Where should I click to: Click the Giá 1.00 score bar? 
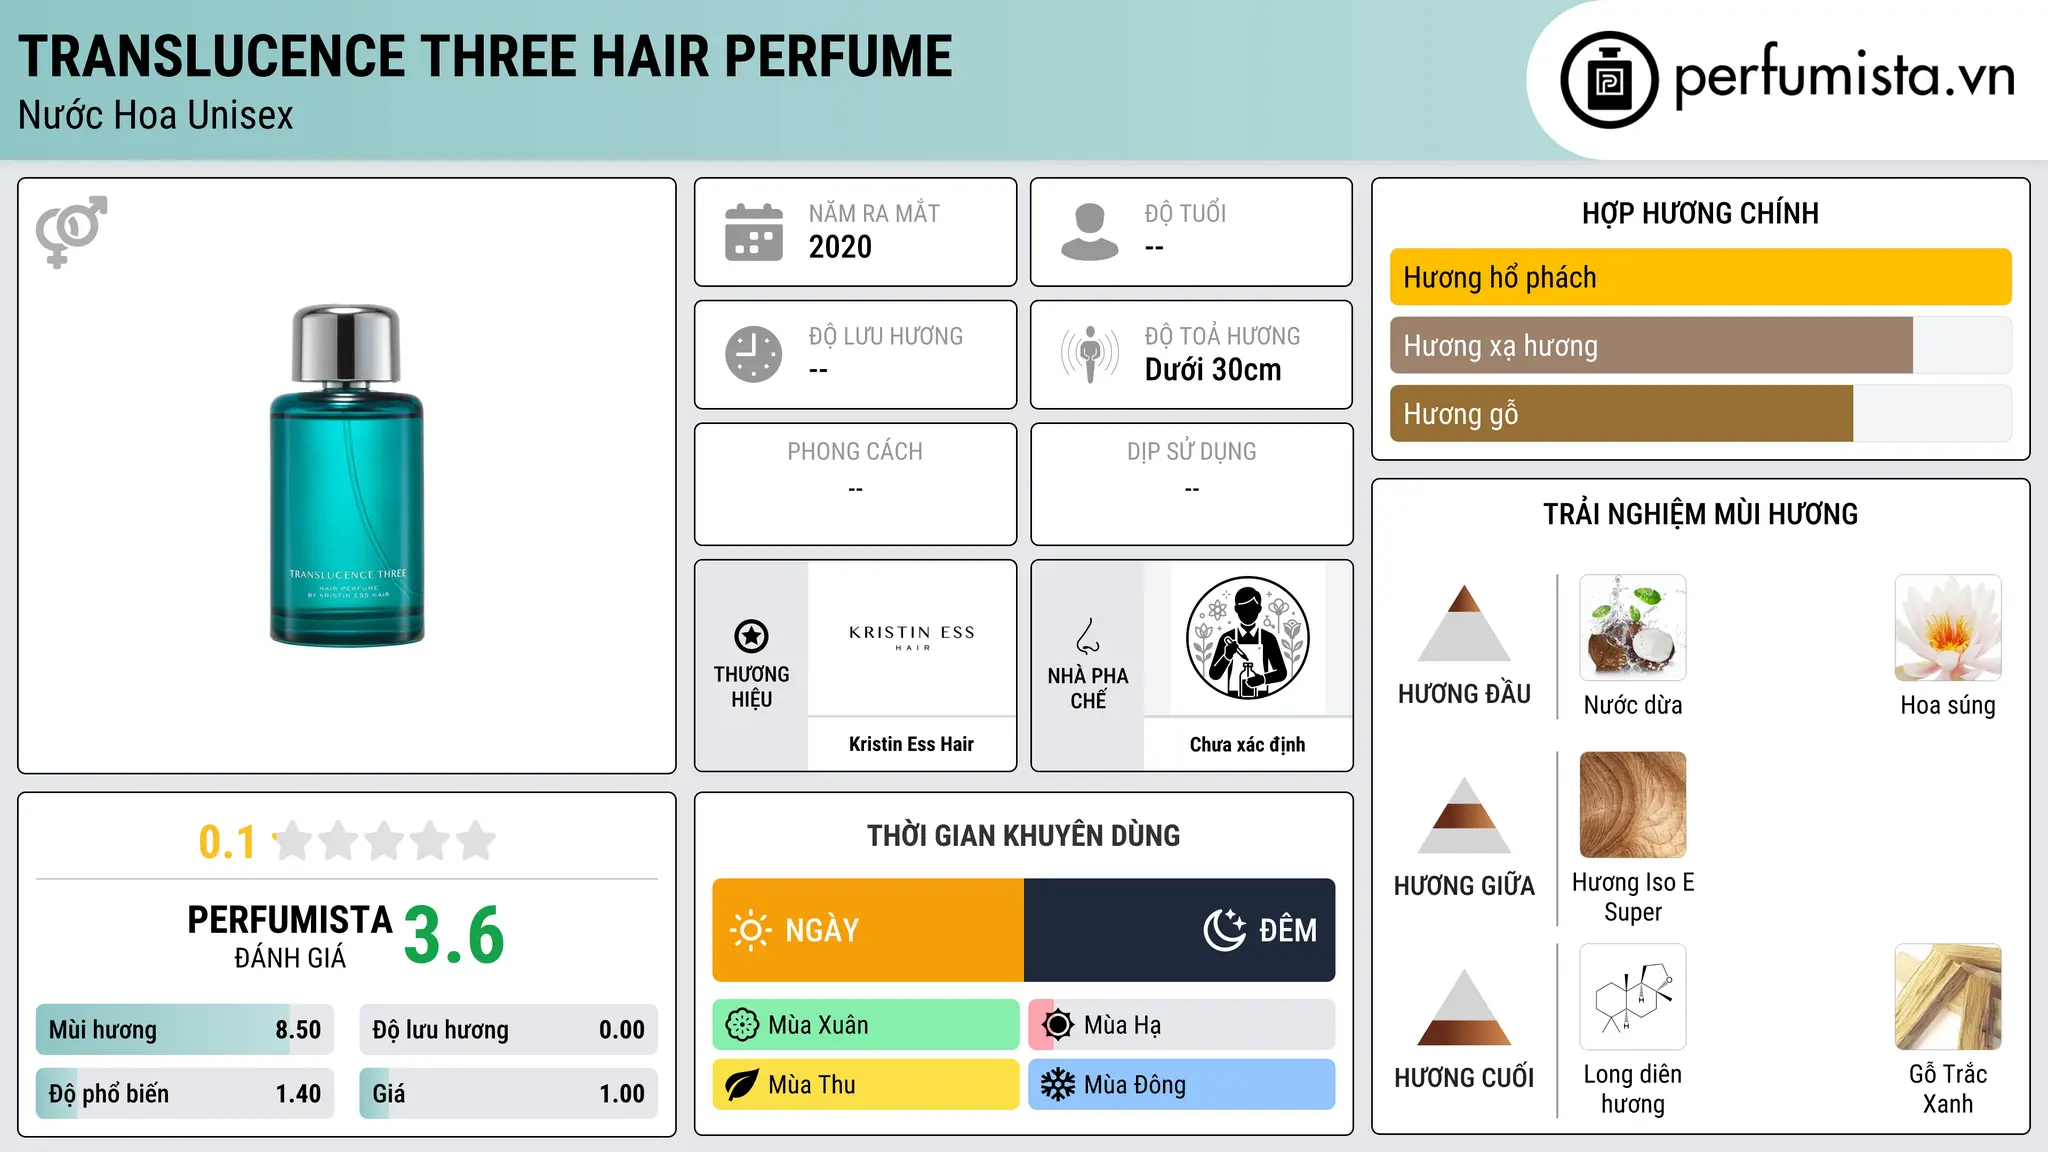coord(508,1093)
